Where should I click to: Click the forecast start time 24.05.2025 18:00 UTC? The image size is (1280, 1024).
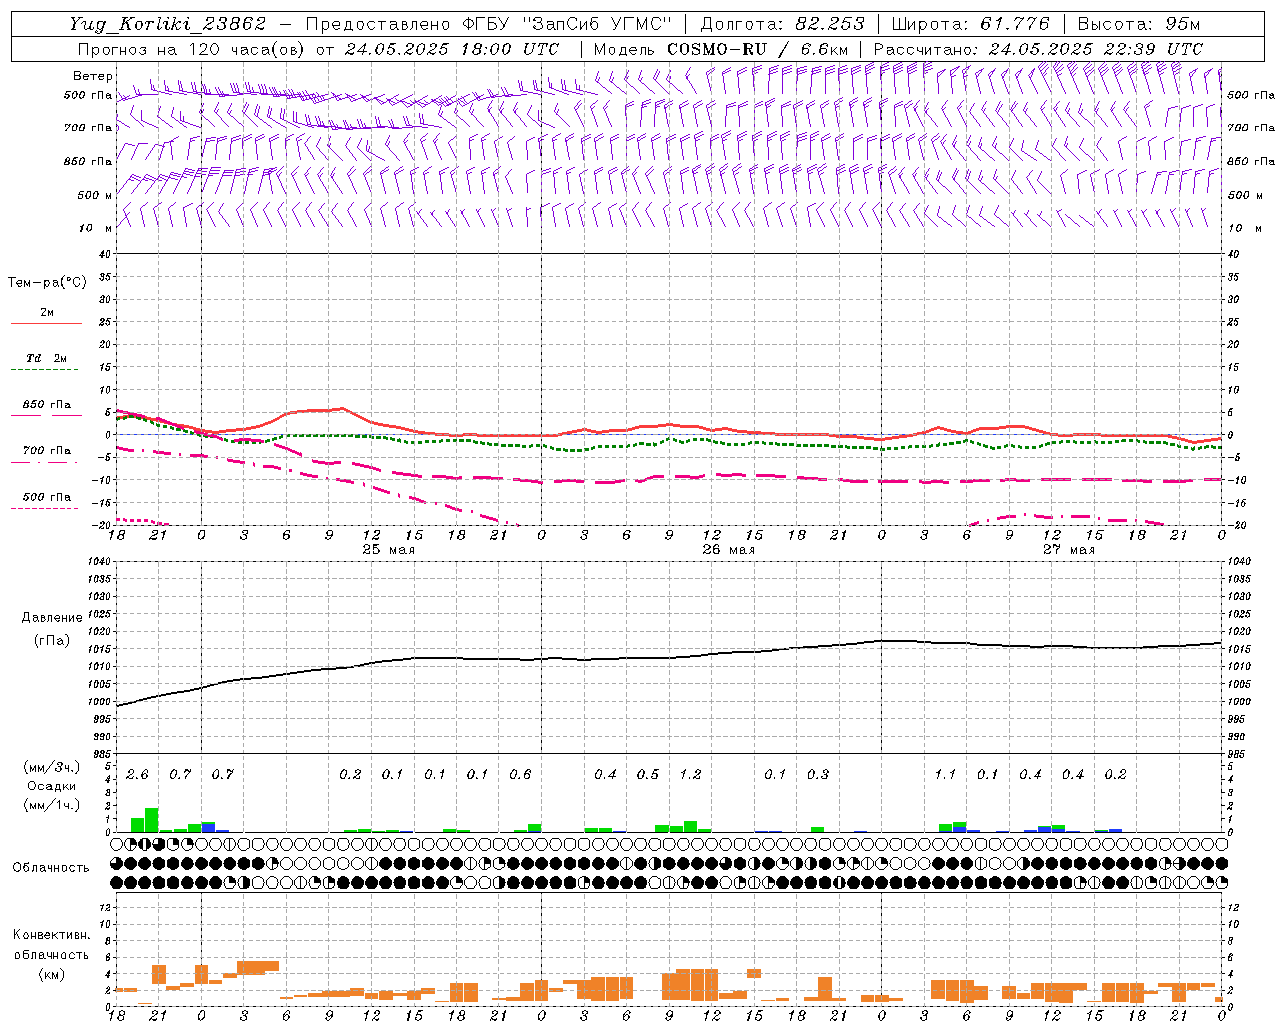coord(452,49)
